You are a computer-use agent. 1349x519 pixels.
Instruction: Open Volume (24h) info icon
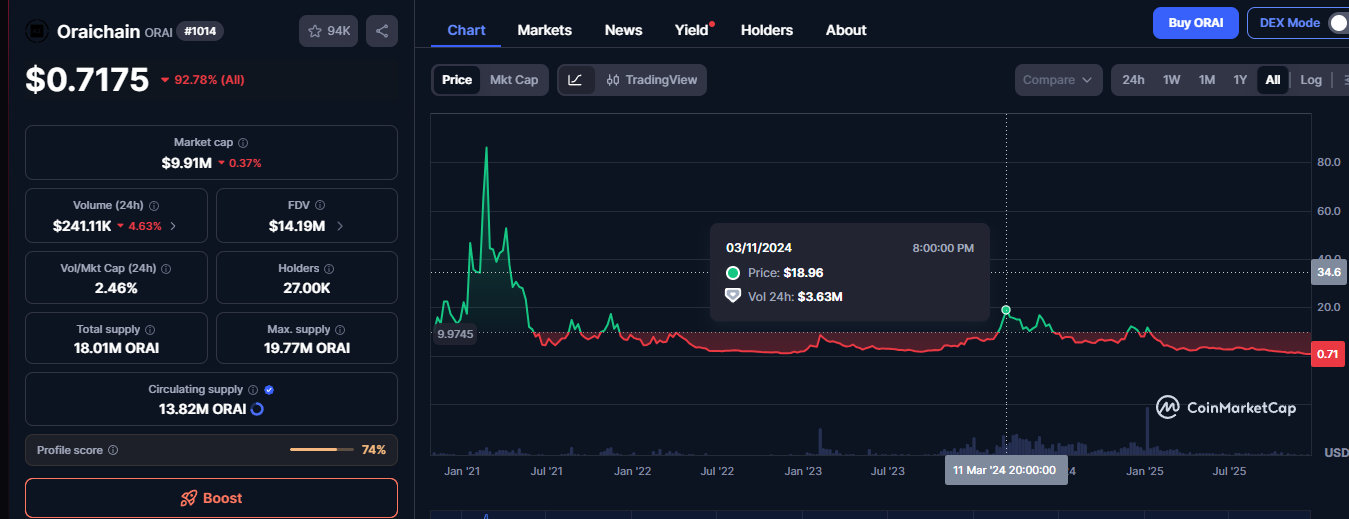153,205
